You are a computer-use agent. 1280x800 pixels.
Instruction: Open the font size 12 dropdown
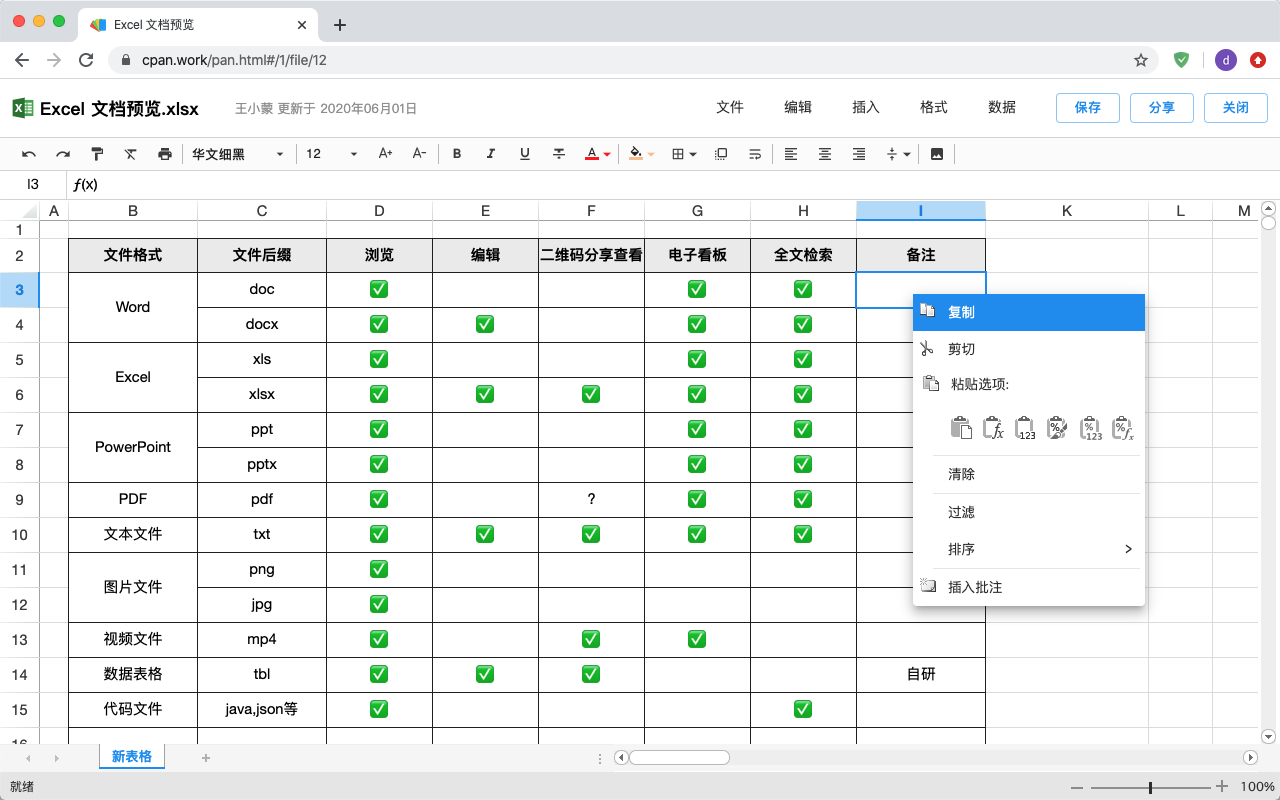[x=332, y=154]
